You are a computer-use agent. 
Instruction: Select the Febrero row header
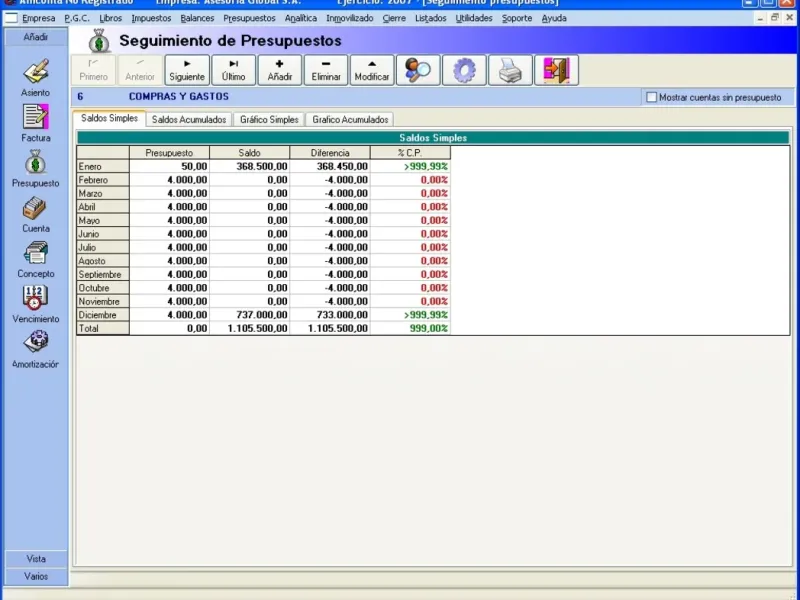click(103, 180)
